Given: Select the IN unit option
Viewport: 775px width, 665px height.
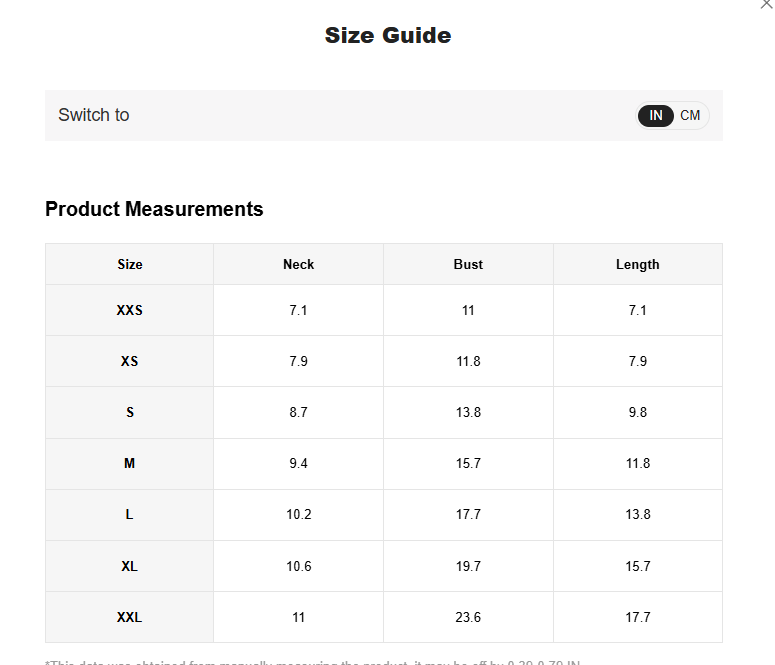Looking at the screenshot, I should tap(655, 115).
